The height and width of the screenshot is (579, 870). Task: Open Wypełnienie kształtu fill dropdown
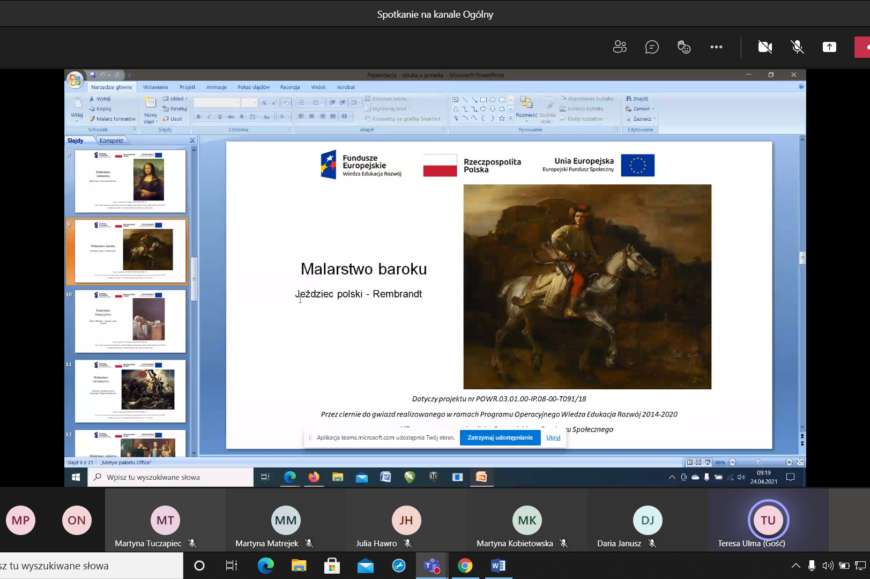pos(588,99)
